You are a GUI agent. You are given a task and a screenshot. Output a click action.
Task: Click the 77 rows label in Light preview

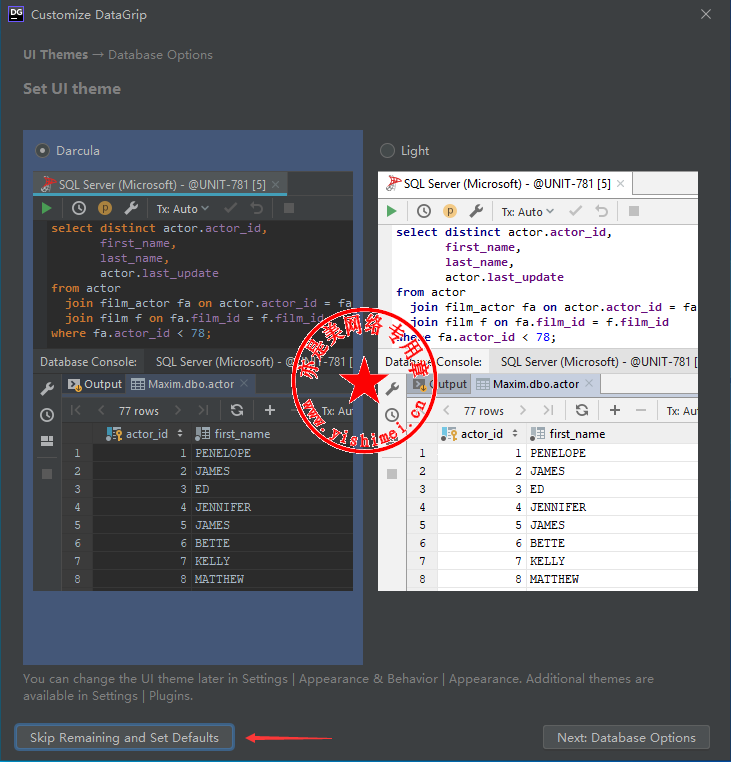484,411
